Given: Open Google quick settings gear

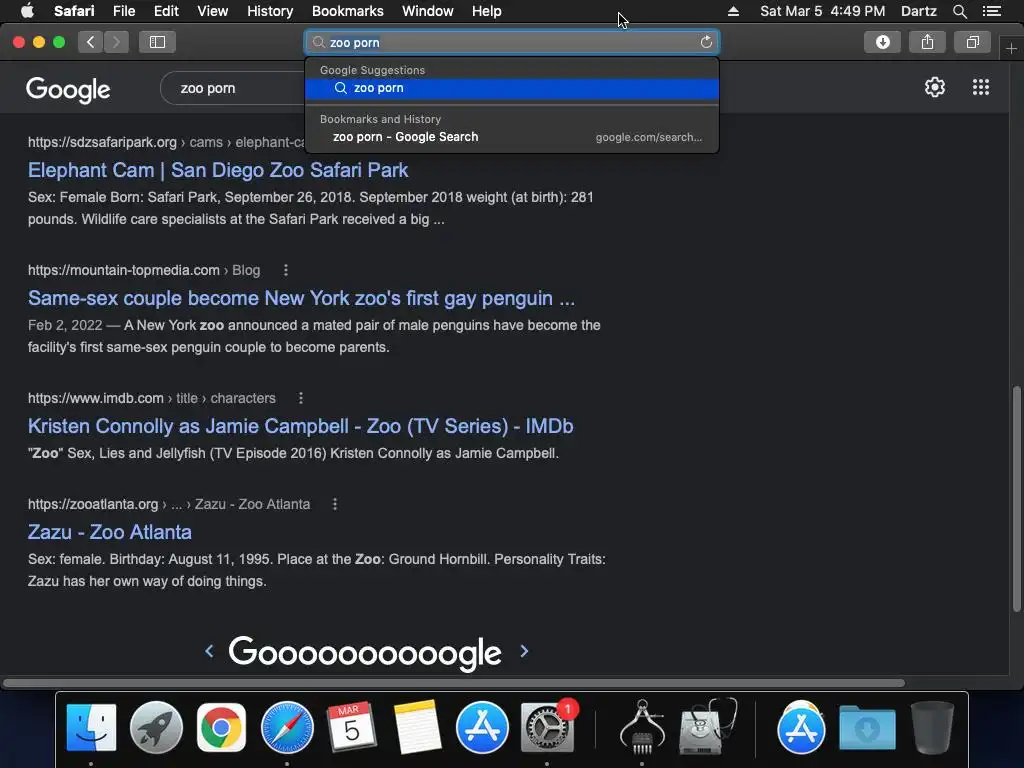Looking at the screenshot, I should coord(935,87).
